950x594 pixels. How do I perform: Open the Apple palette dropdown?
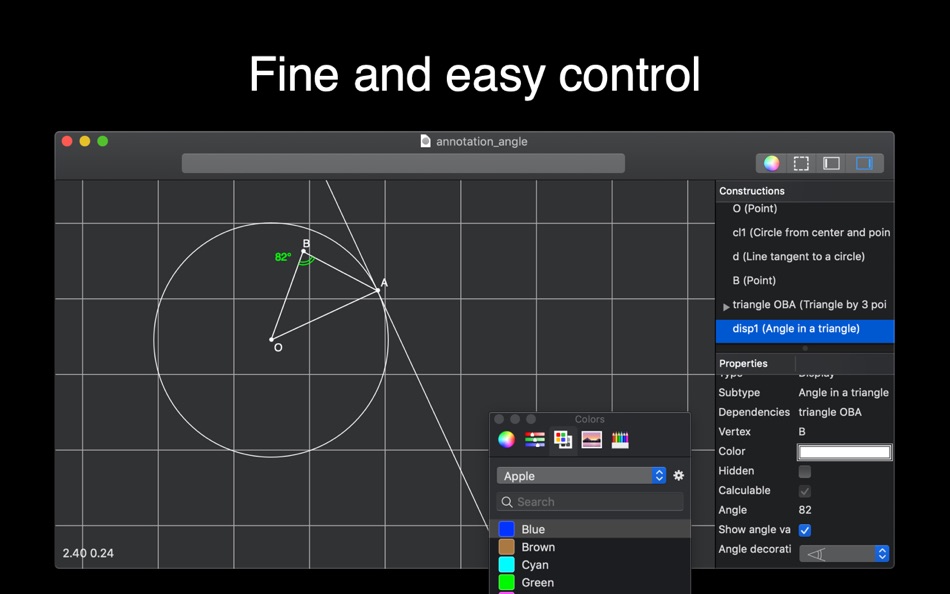pos(581,476)
